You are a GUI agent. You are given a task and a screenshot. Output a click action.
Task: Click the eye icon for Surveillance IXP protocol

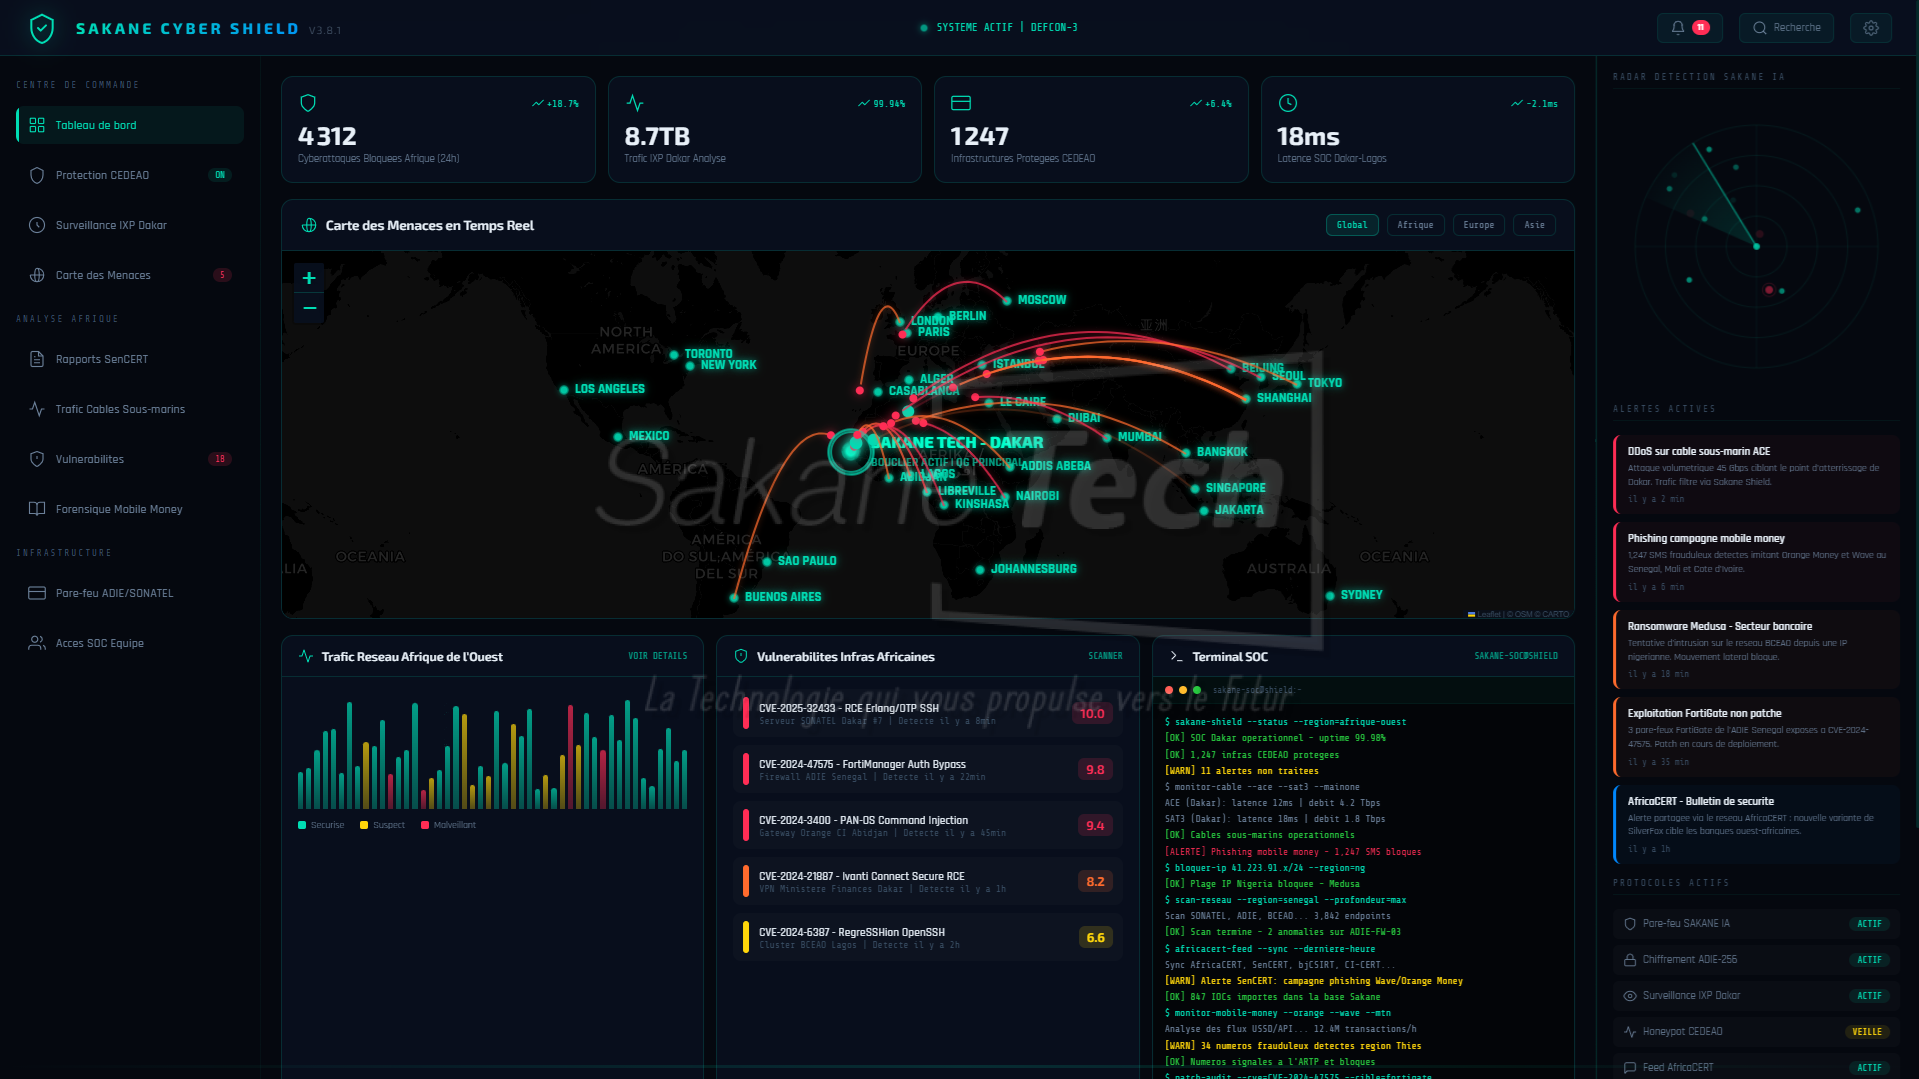click(x=1630, y=996)
